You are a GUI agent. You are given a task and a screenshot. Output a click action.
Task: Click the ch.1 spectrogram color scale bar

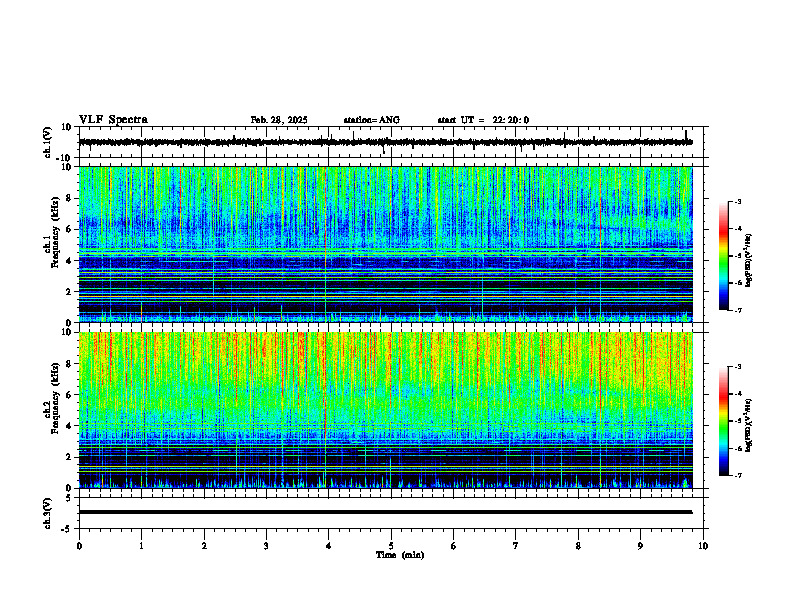tap(723, 256)
